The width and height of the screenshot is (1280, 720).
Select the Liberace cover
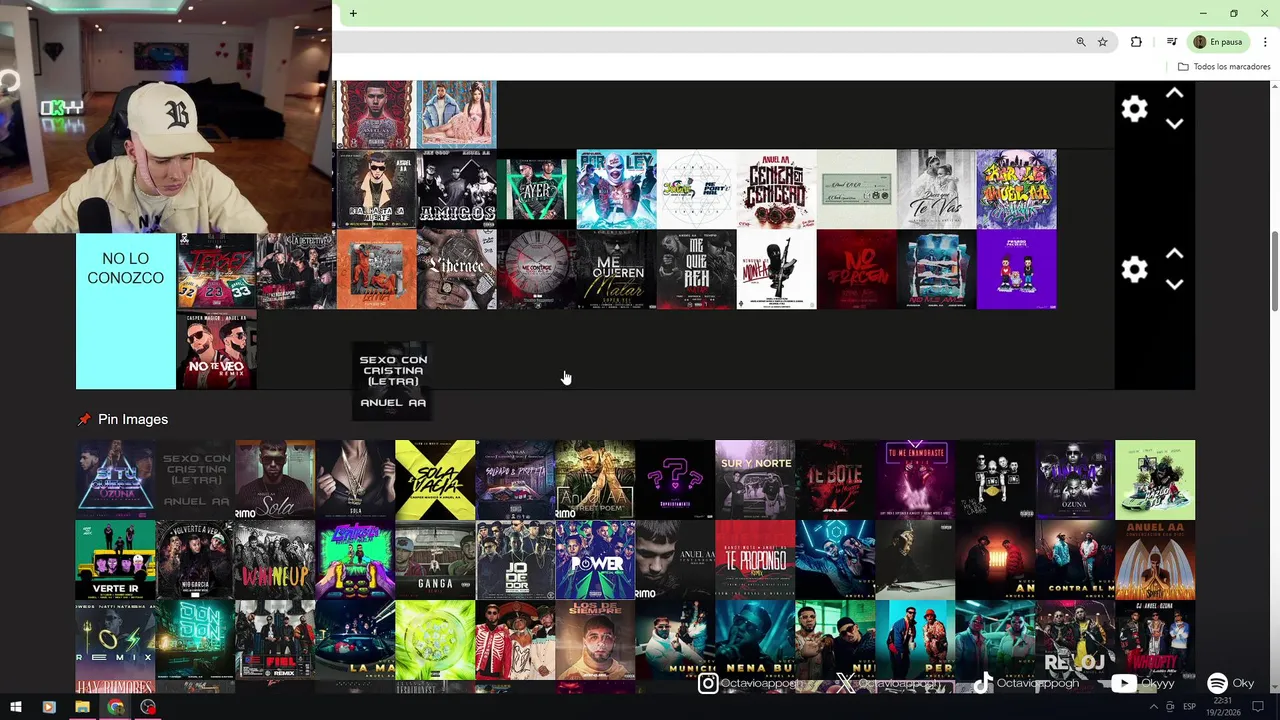point(457,270)
